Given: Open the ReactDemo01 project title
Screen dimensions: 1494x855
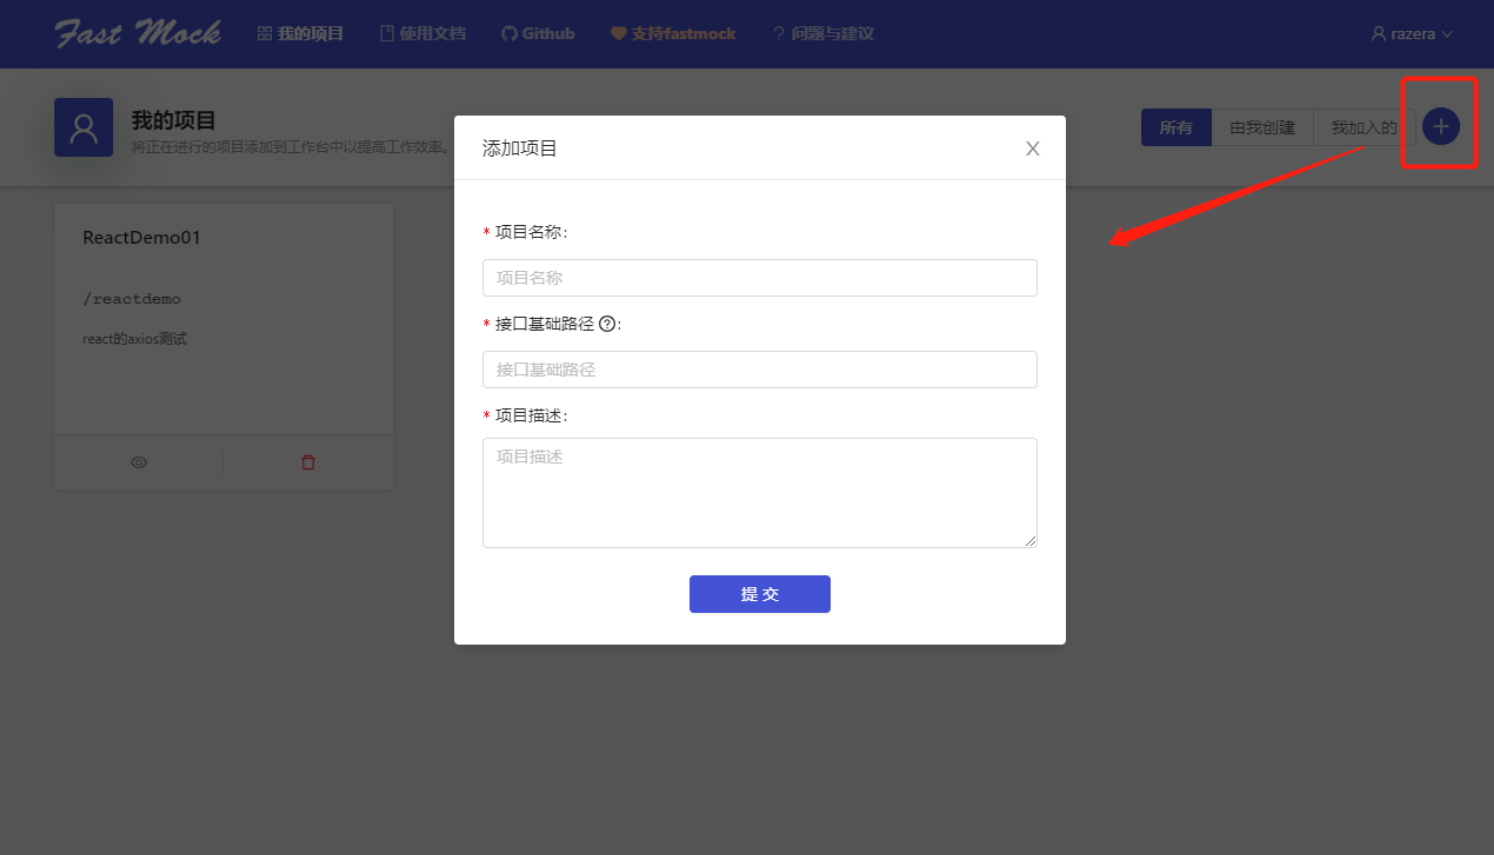Looking at the screenshot, I should tap(141, 237).
